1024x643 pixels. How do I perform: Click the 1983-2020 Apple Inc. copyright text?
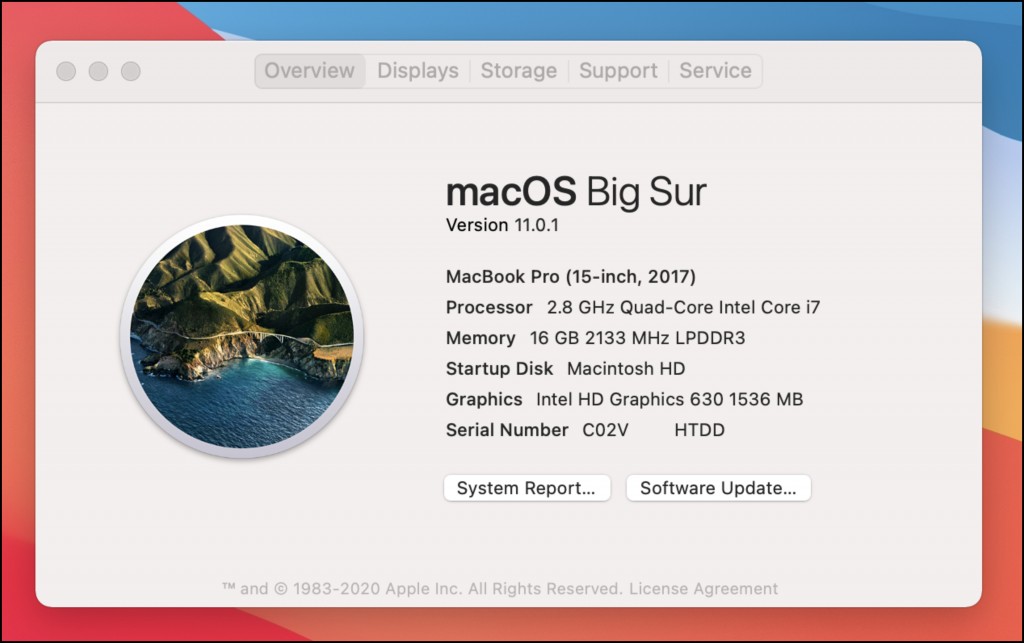click(422, 589)
